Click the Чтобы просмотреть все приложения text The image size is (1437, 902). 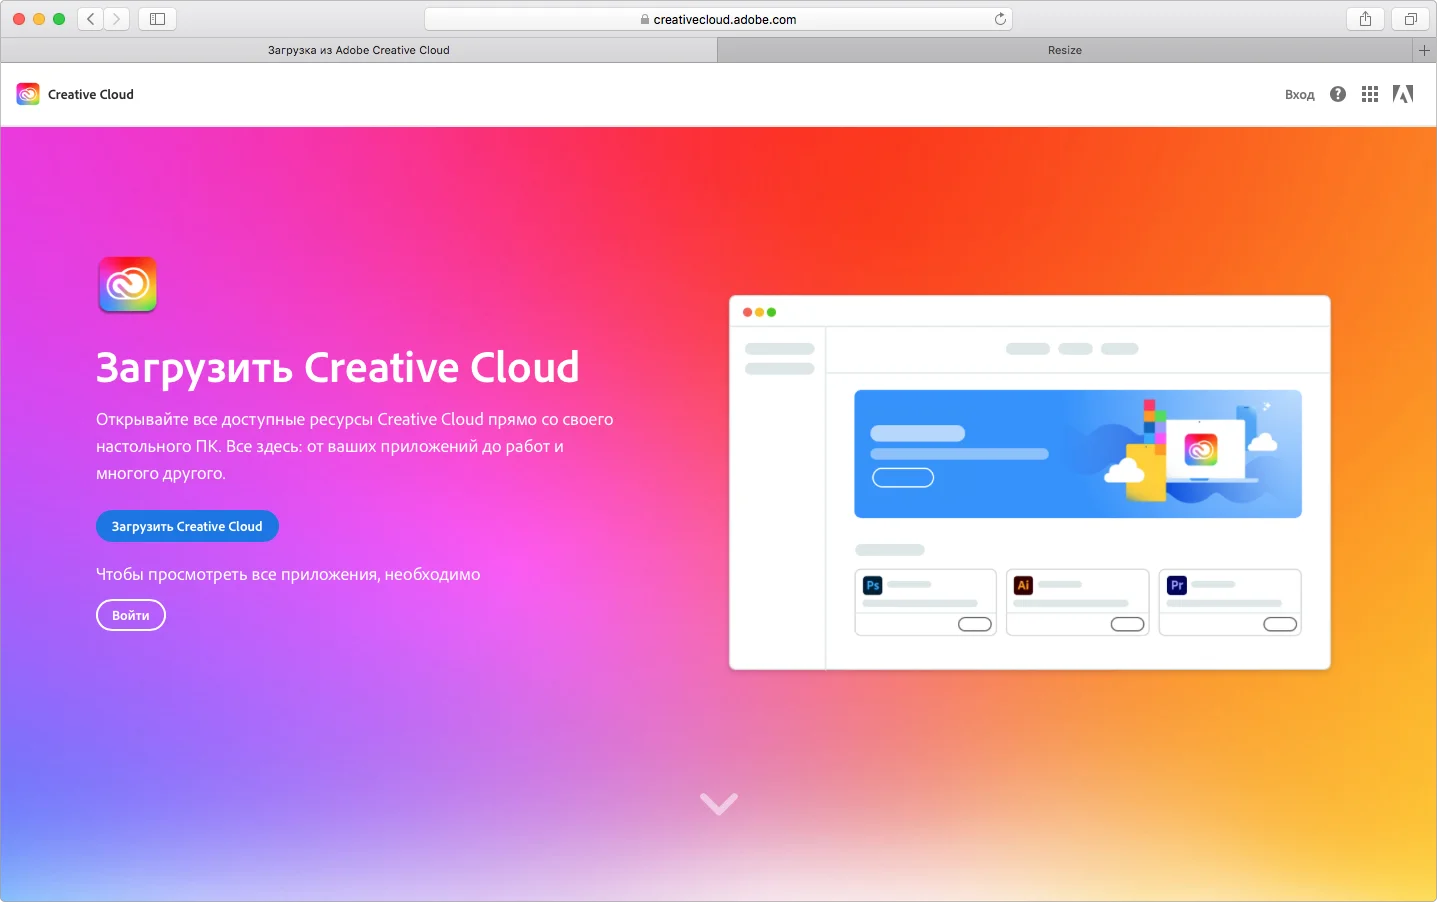[288, 574]
